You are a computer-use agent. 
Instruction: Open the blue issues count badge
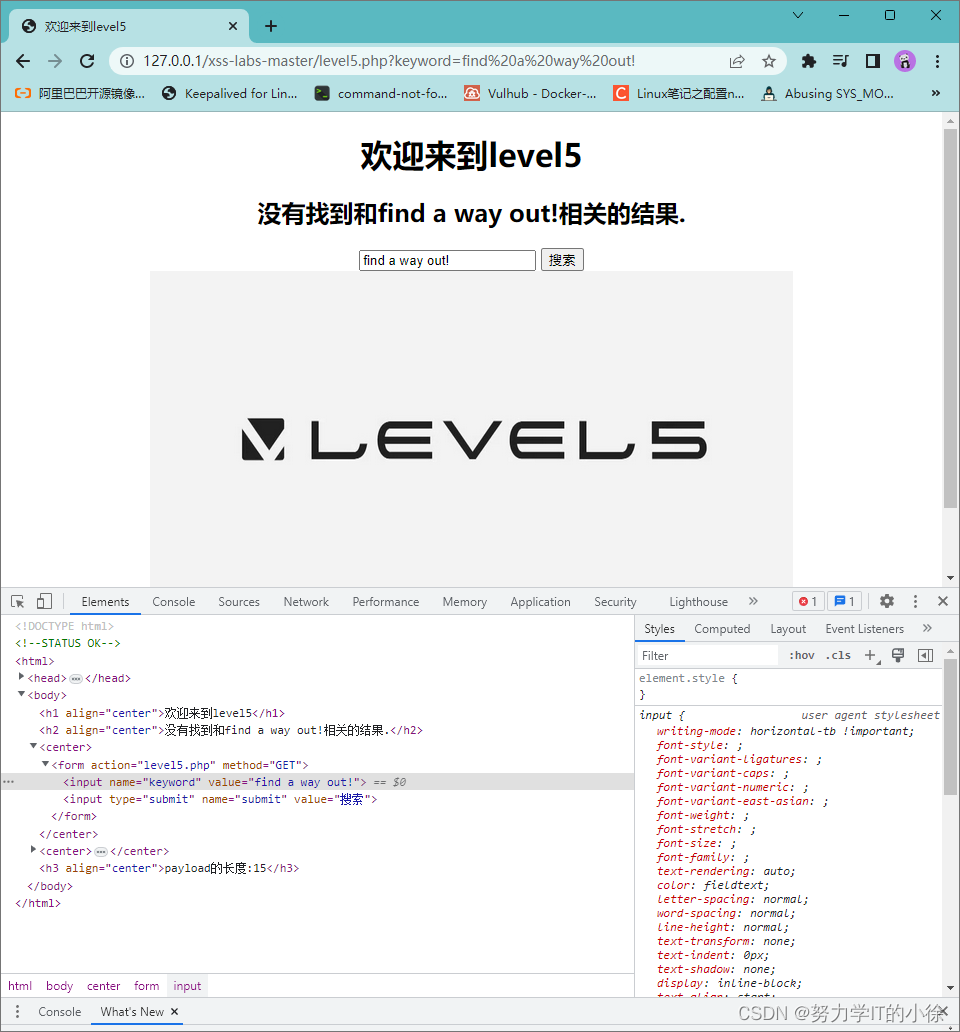pyautogui.click(x=844, y=601)
